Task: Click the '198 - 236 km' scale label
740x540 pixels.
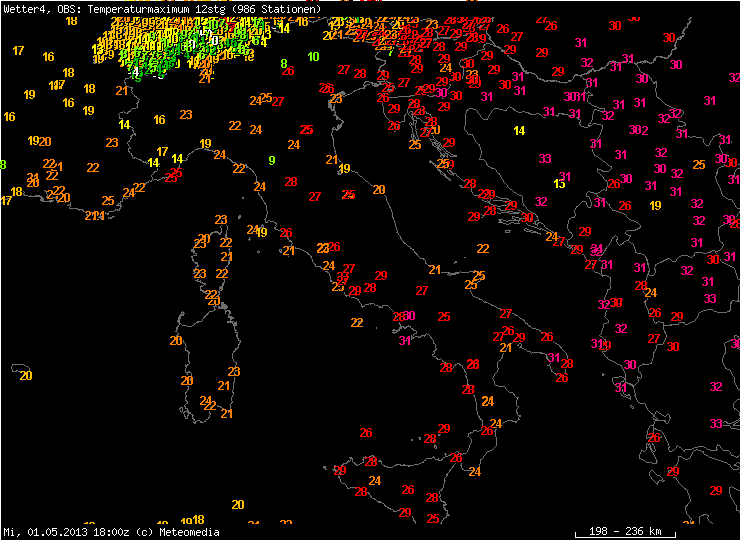Action: pos(625,531)
